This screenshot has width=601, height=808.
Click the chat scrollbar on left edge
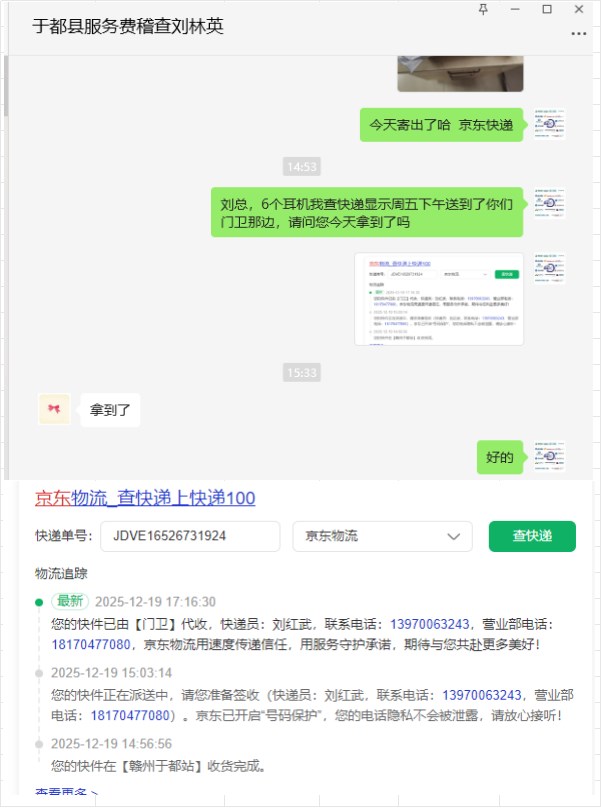pyautogui.click(x=6, y=86)
